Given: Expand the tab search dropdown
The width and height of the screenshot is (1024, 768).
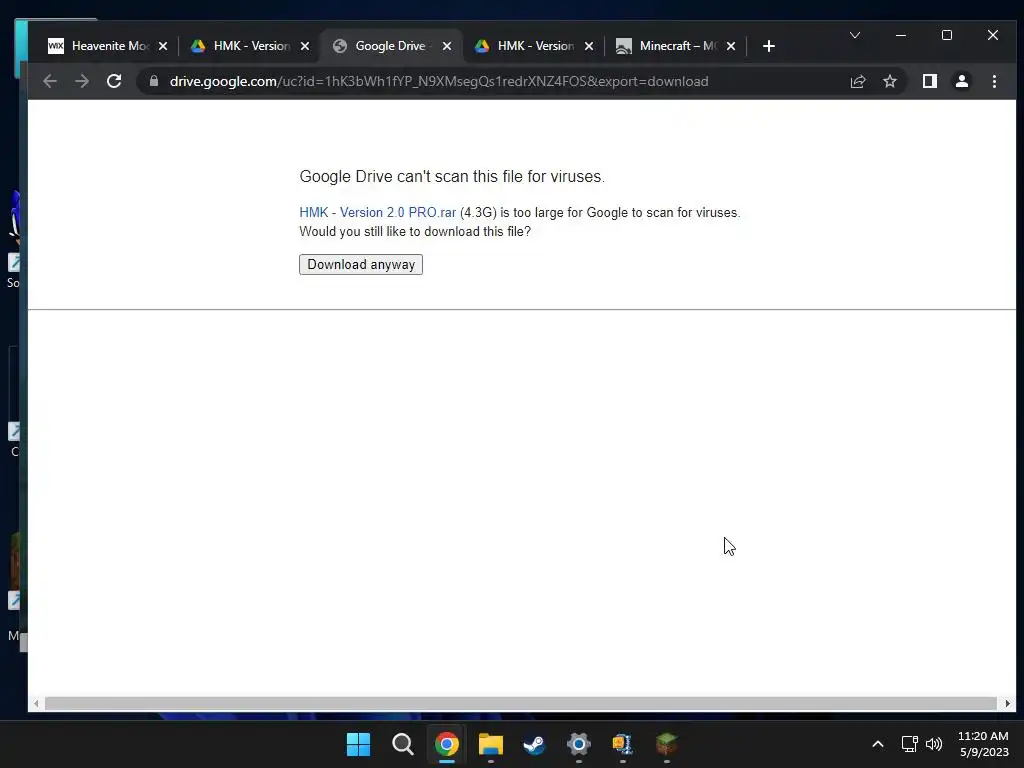Looking at the screenshot, I should pyautogui.click(x=855, y=35).
